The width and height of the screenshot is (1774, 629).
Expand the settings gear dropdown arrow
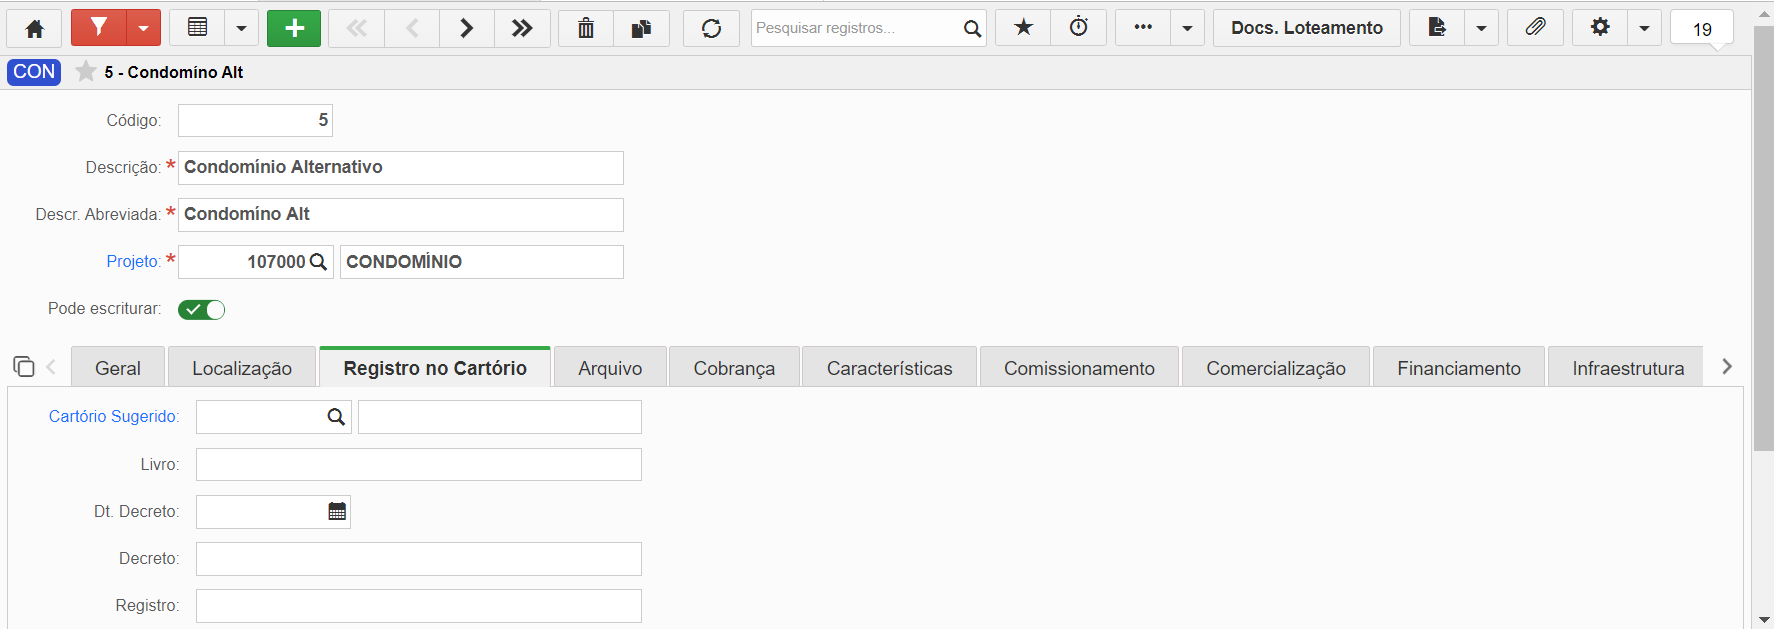1644,28
